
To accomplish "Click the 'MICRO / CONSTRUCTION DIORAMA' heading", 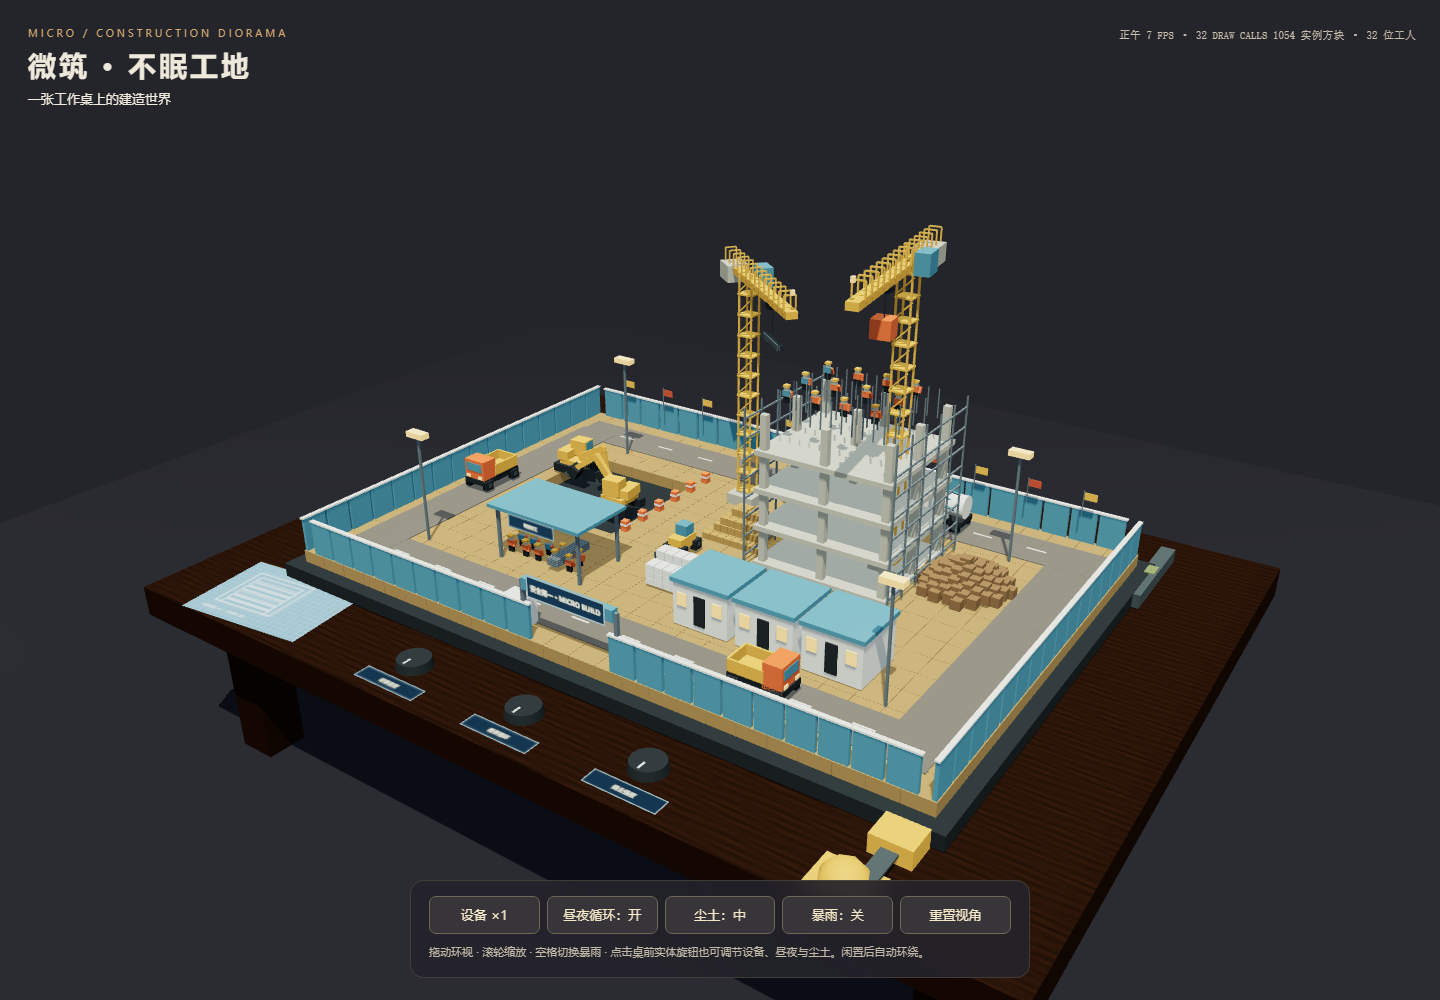I will click(x=157, y=33).
